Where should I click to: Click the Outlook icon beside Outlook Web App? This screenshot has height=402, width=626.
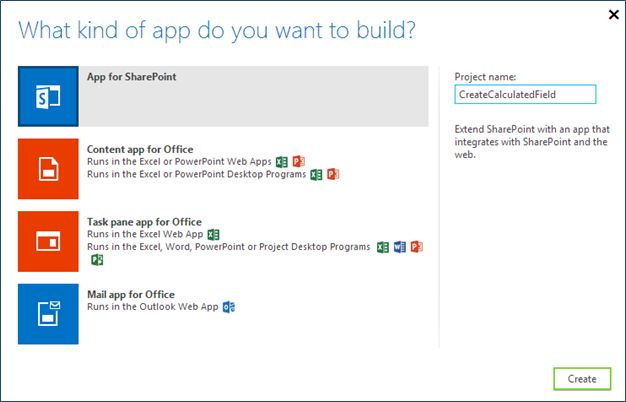[229, 307]
